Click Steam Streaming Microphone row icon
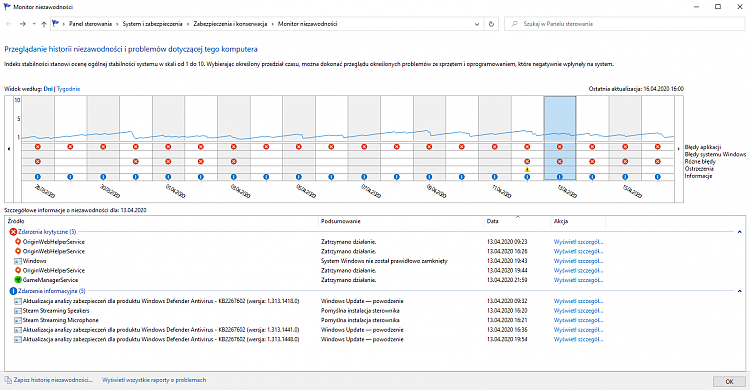750x390 pixels. (x=18, y=321)
